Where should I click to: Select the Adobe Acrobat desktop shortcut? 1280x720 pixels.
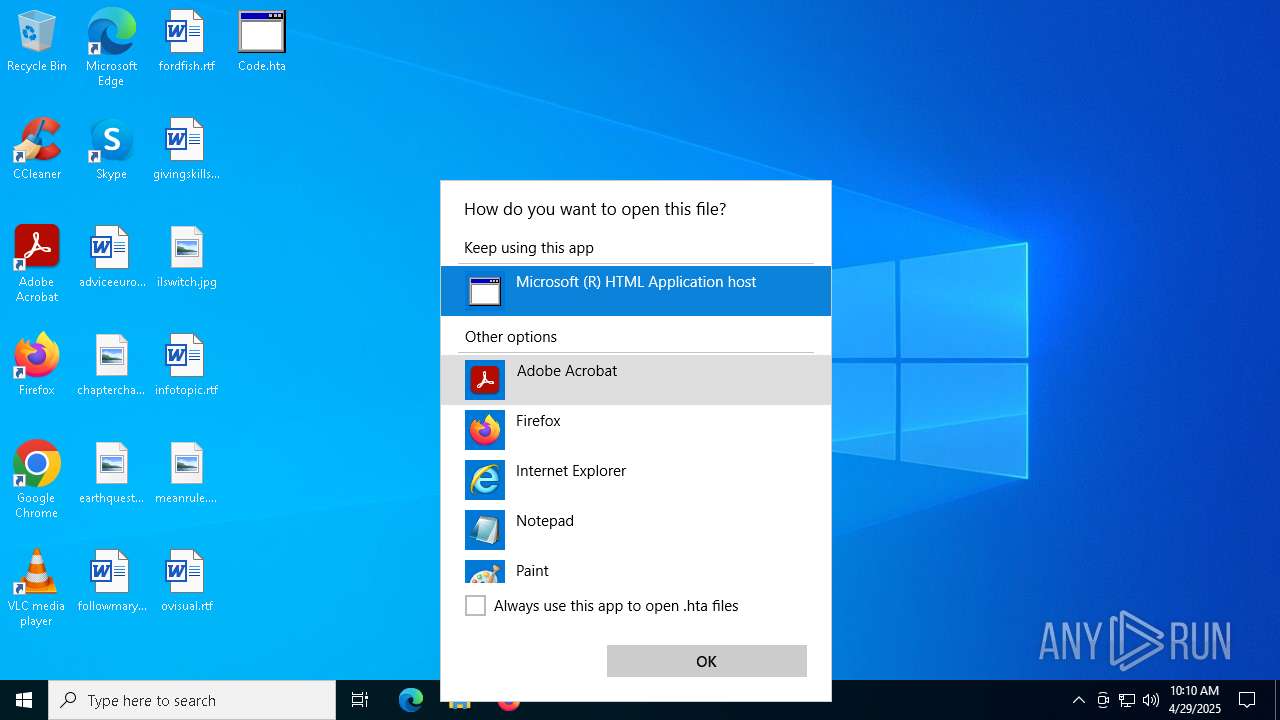37,264
